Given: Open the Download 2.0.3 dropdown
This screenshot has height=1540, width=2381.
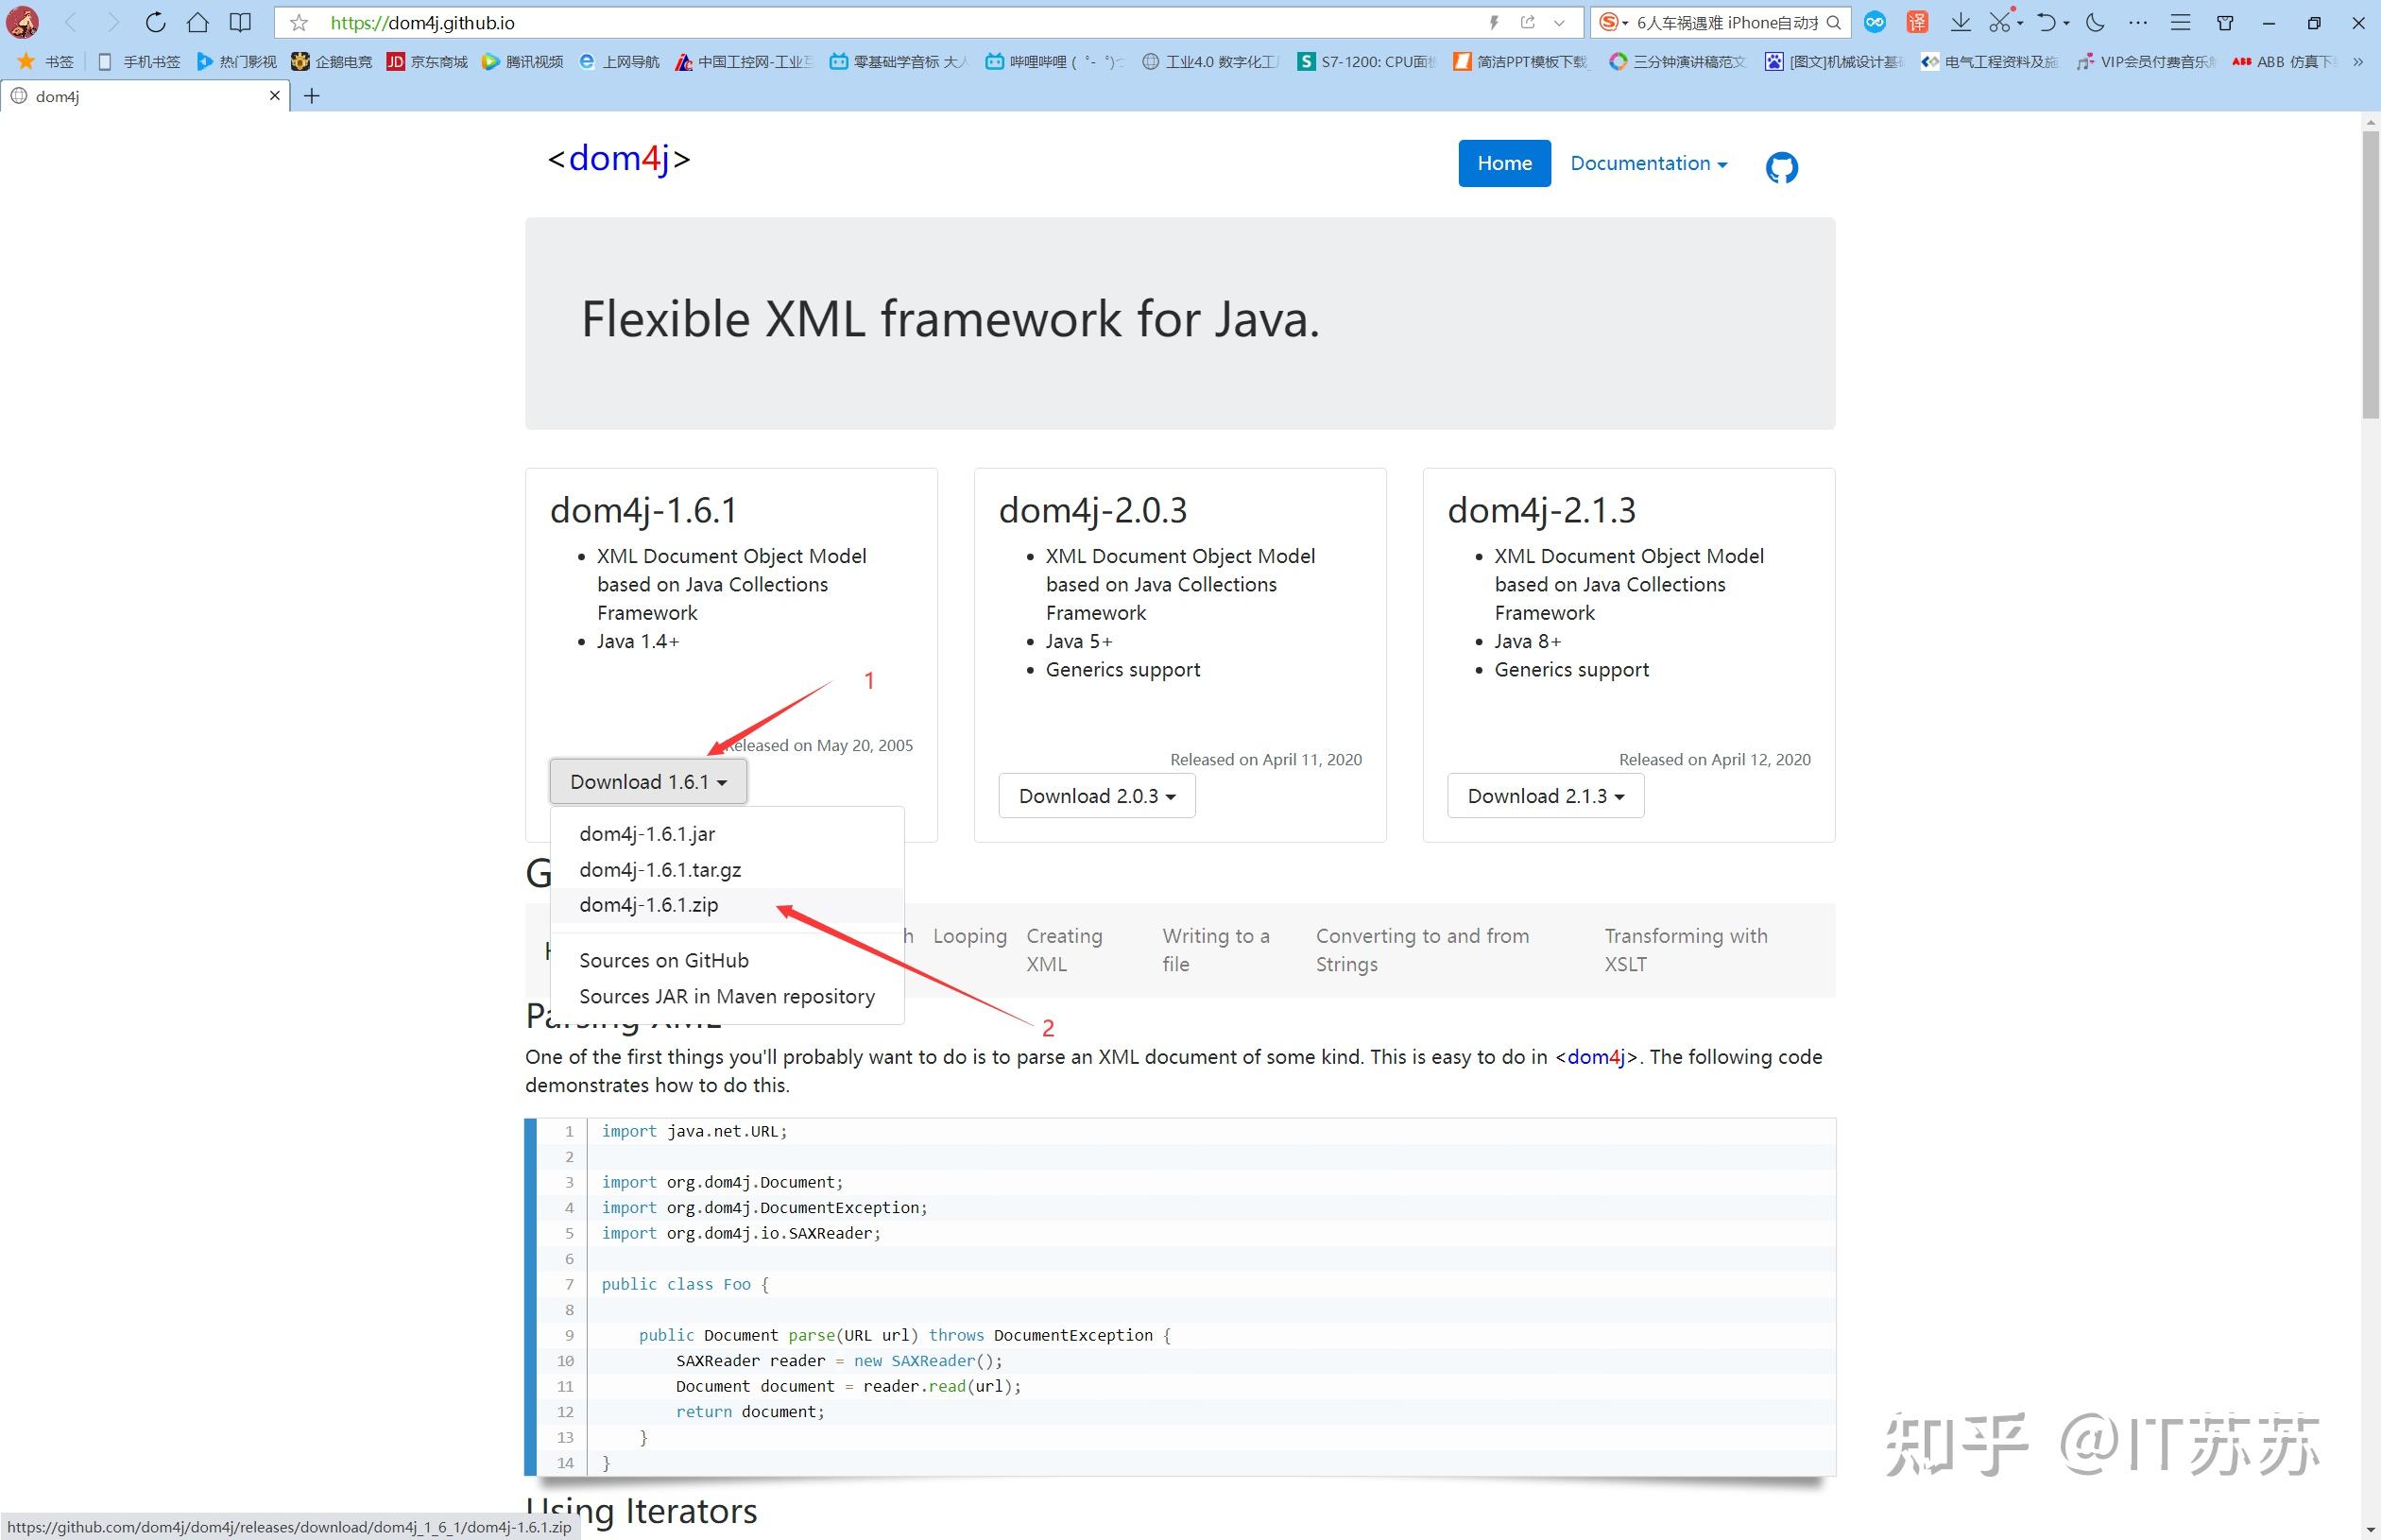Looking at the screenshot, I should (x=1096, y=796).
